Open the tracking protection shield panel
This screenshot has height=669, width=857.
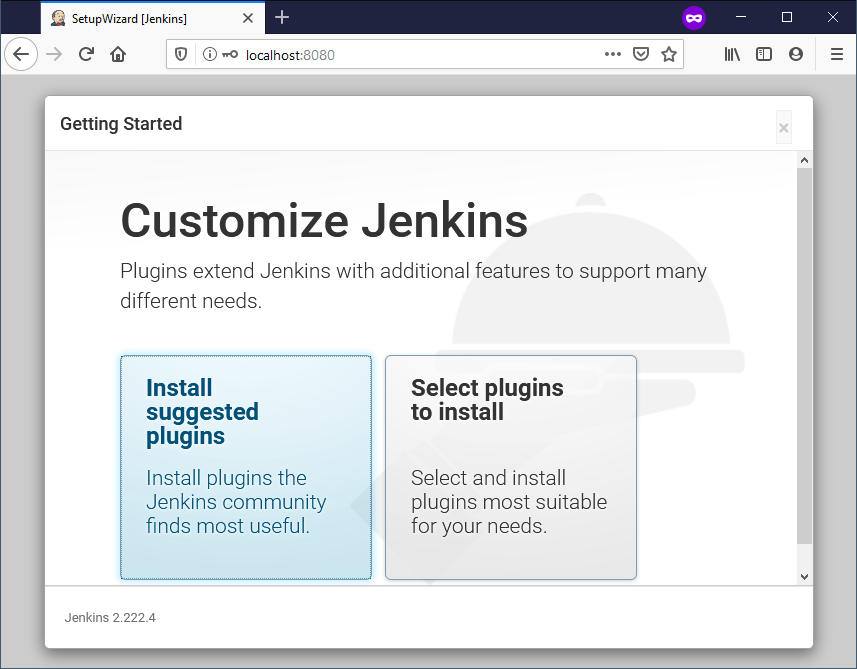tap(181, 55)
